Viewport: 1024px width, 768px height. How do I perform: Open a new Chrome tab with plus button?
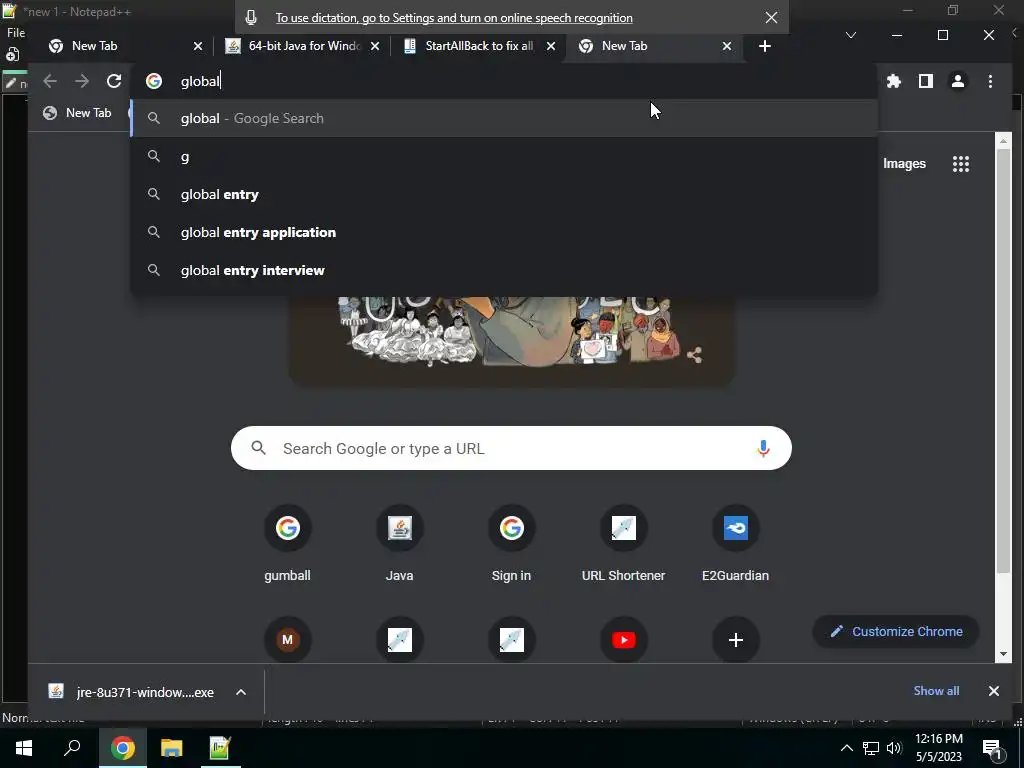pyautogui.click(x=765, y=46)
